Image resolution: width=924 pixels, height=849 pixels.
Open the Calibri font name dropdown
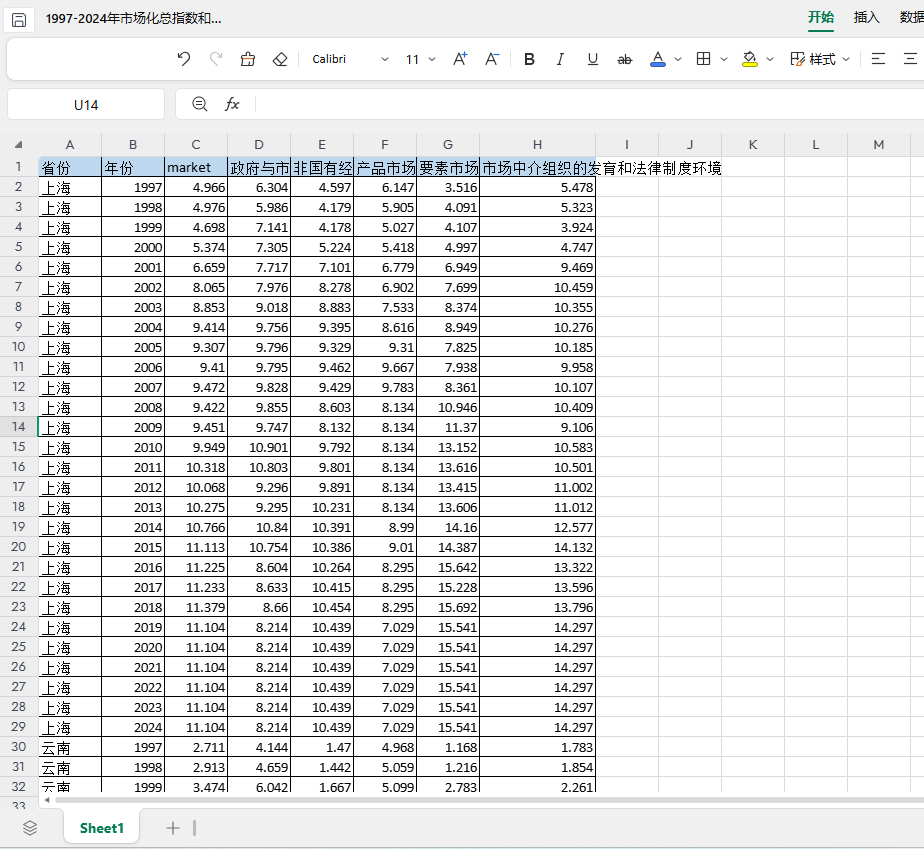point(350,59)
